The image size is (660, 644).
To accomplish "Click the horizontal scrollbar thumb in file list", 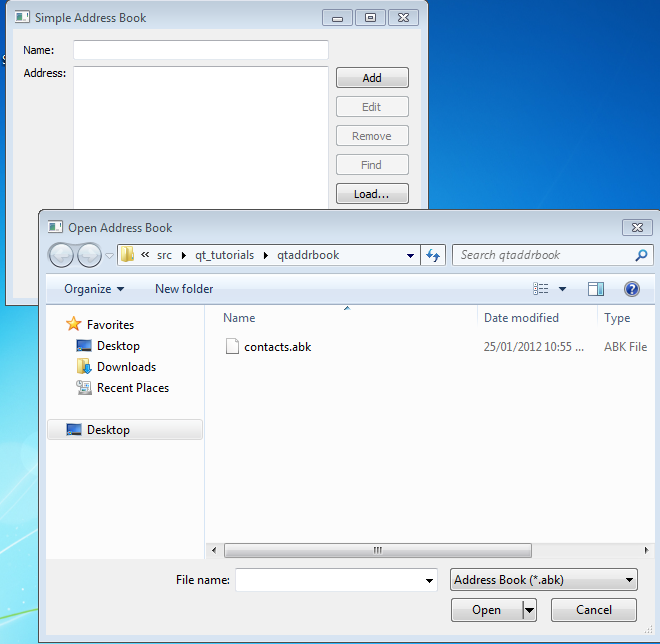I will tap(378, 550).
